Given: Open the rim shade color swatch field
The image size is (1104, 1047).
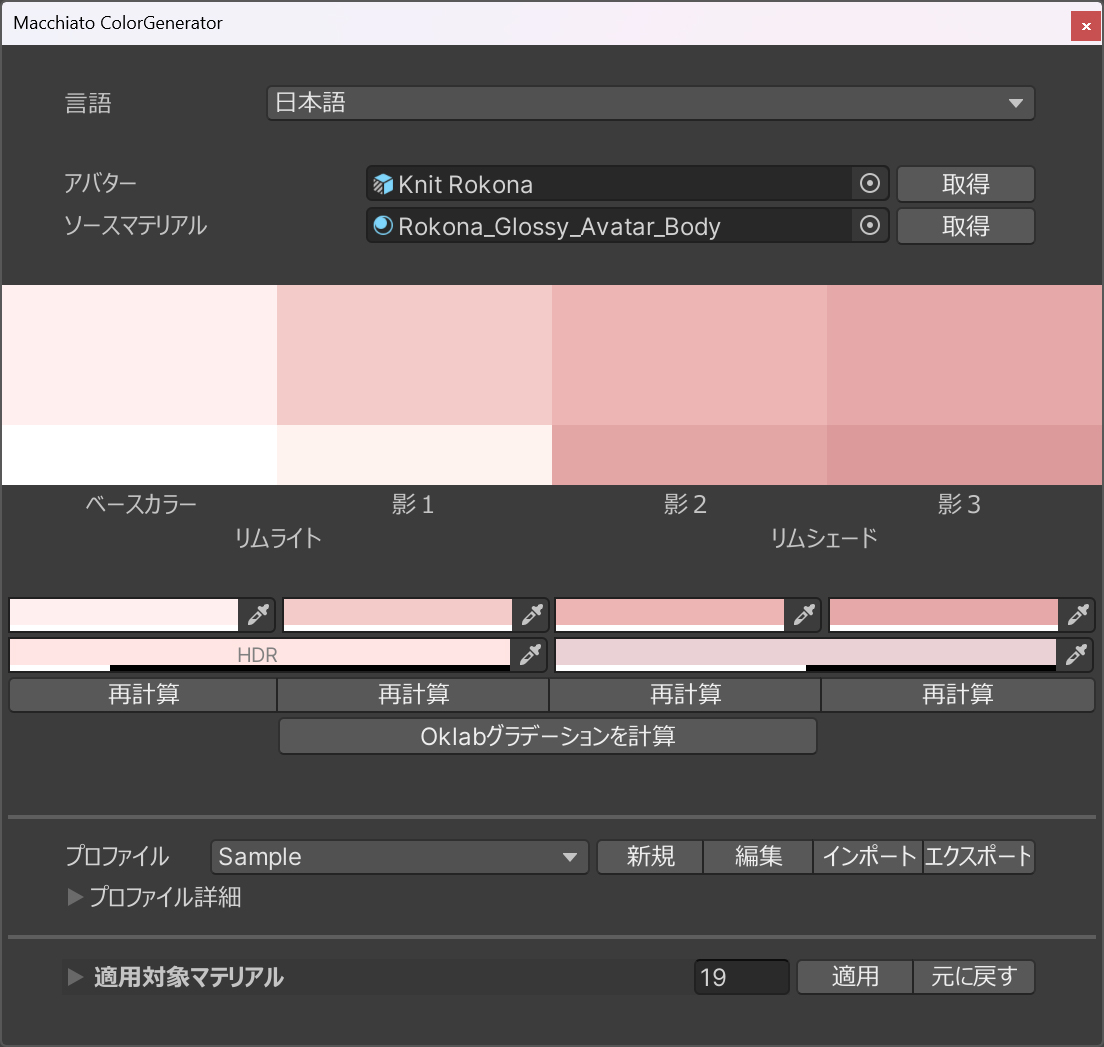Looking at the screenshot, I should coord(805,655).
